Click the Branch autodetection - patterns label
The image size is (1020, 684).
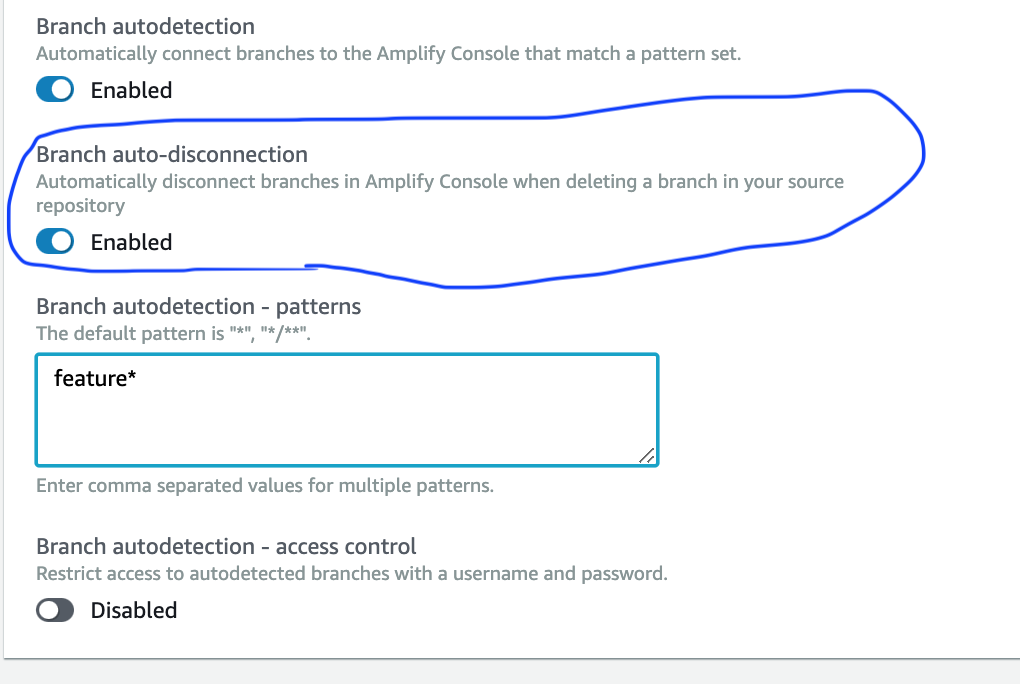click(x=198, y=306)
